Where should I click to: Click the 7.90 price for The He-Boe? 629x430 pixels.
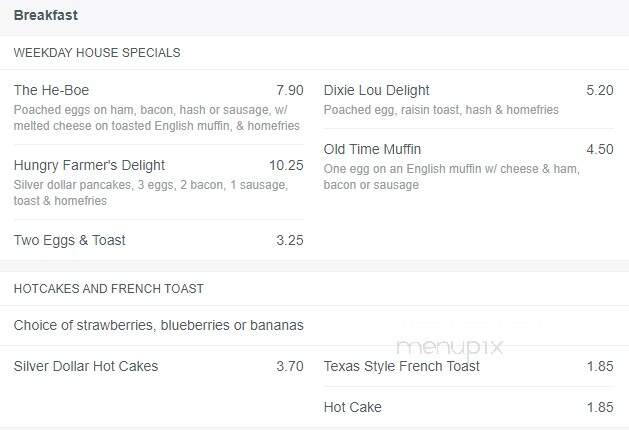[x=290, y=90]
